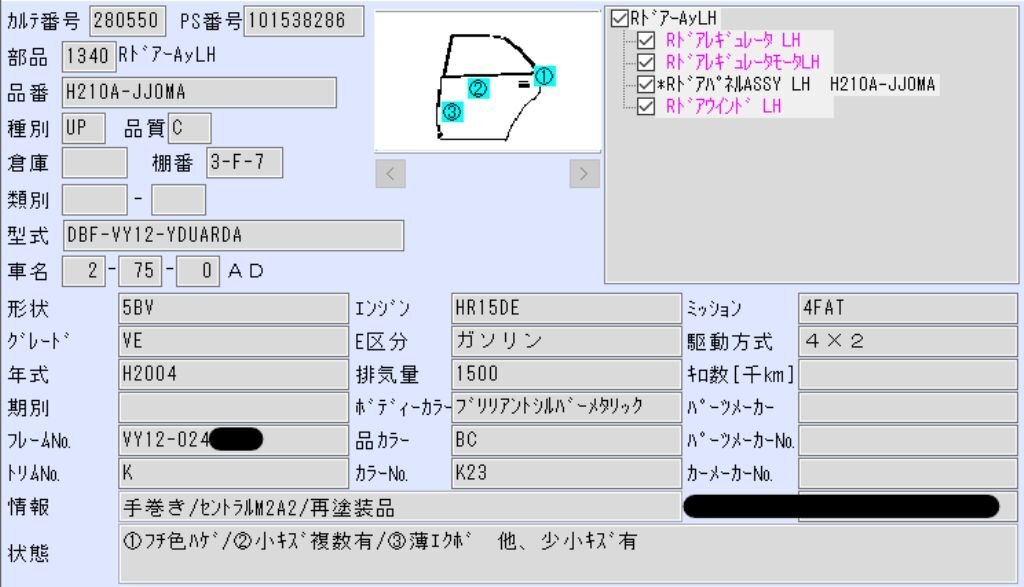
Task: Click the empty キロ数[千km] field
Action: [x=908, y=374]
